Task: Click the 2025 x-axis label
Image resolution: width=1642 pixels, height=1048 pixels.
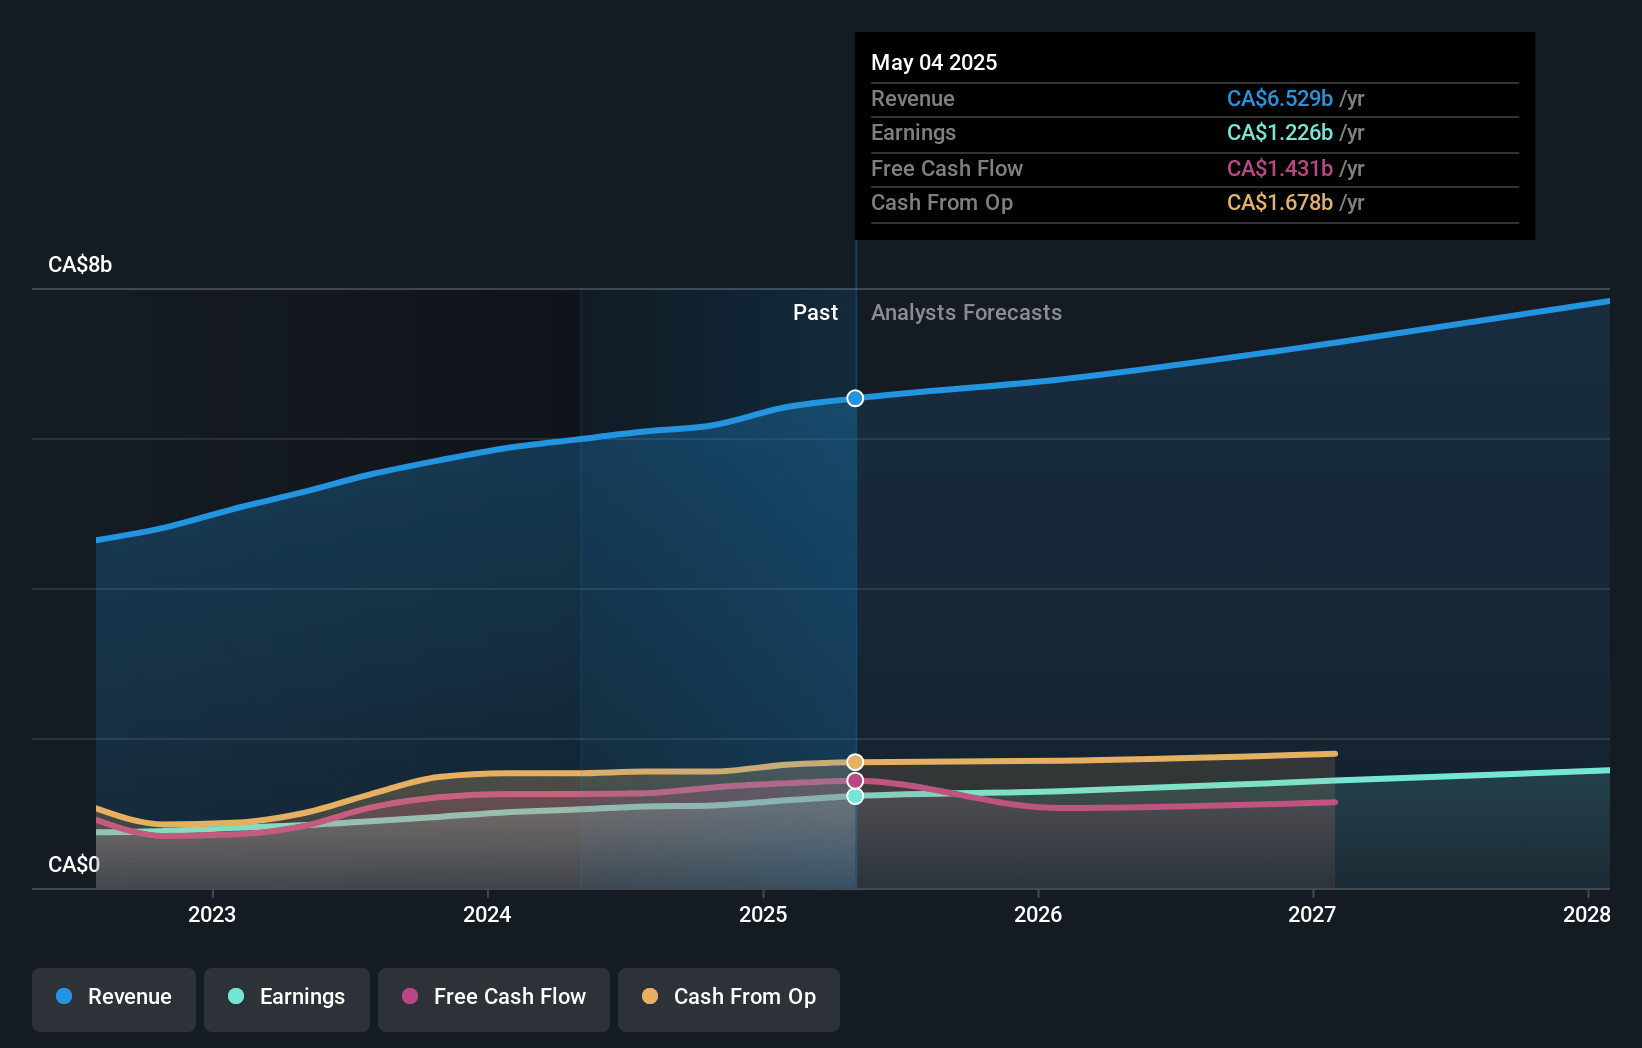Action: (763, 914)
